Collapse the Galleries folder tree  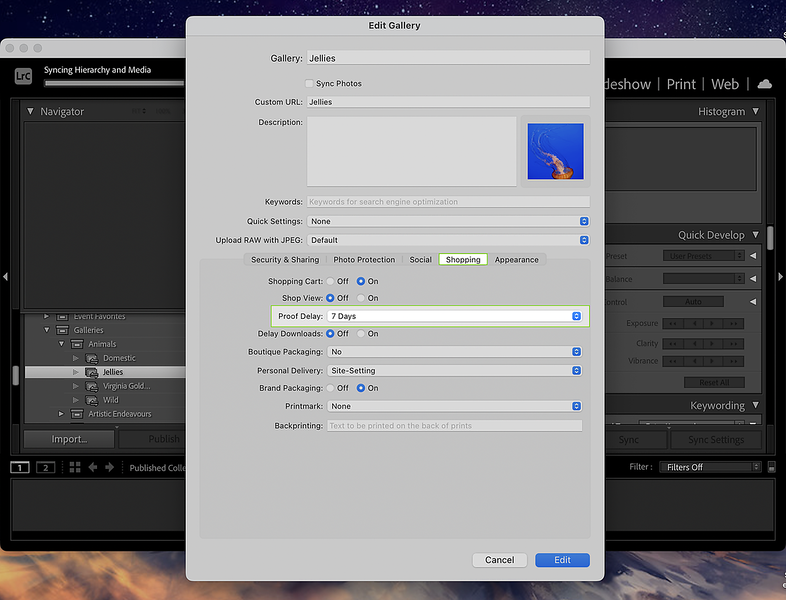pos(46,330)
